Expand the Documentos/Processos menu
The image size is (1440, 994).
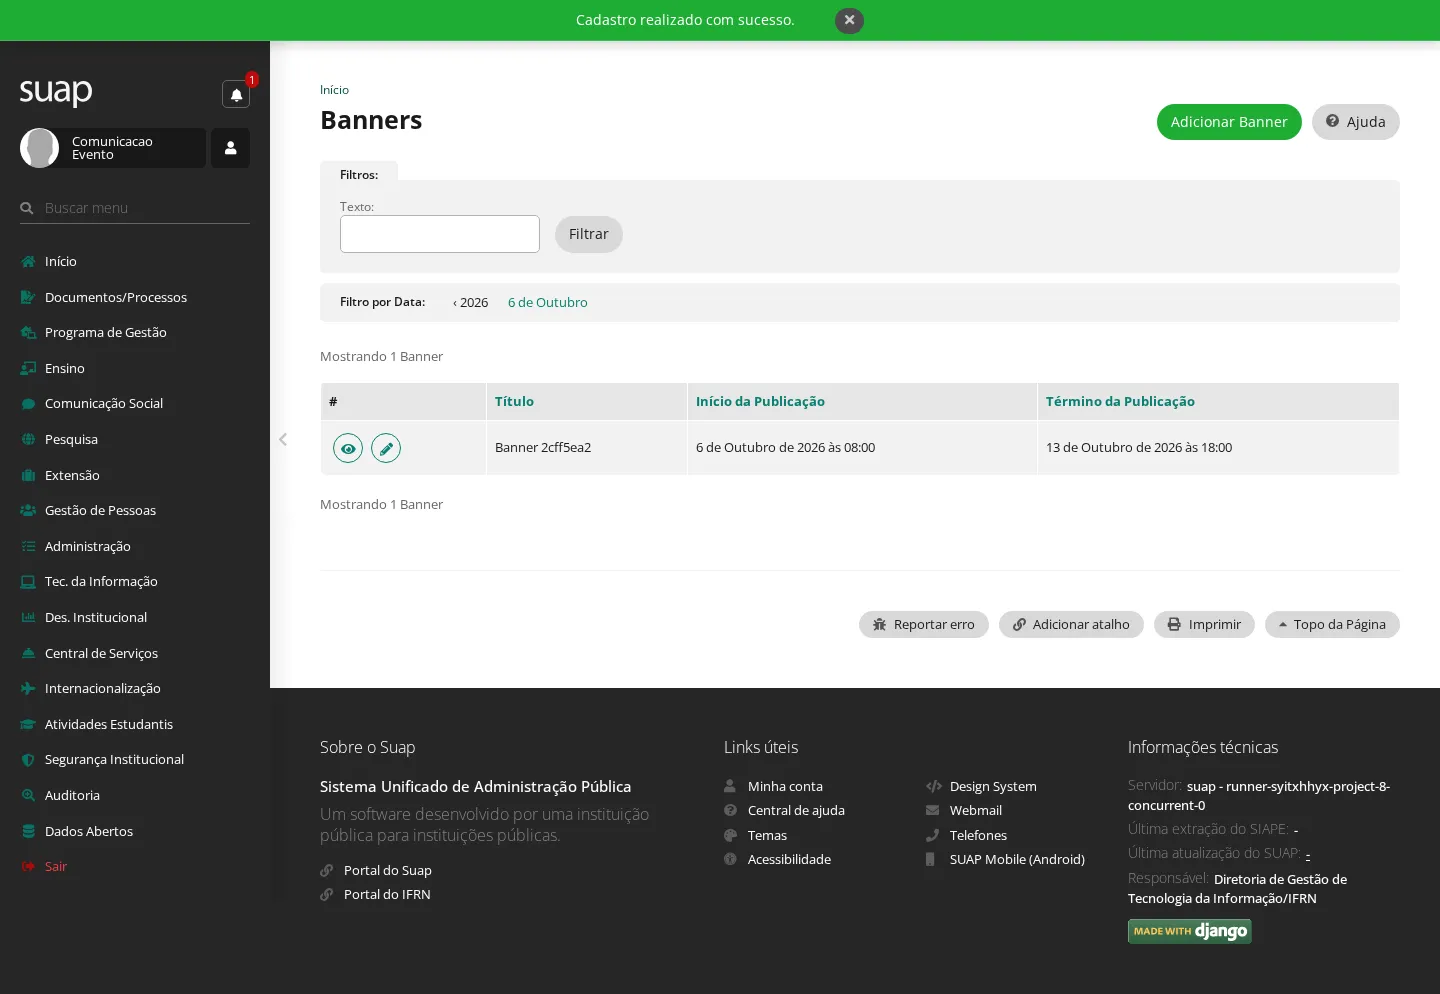coord(135,297)
